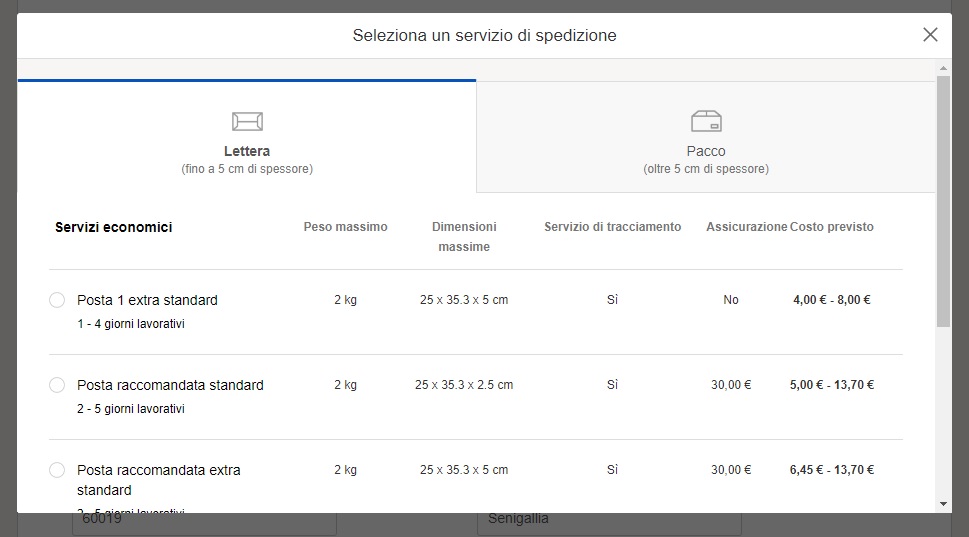Image resolution: width=969 pixels, height=537 pixels.
Task: Select Posta raccomandata extra standard radio button
Action: pos(57,470)
